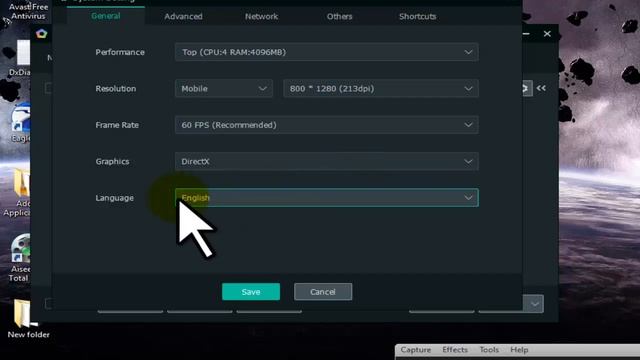The width and height of the screenshot is (640, 360).
Task: Close the emulator window behind the dialog
Action: point(547,34)
